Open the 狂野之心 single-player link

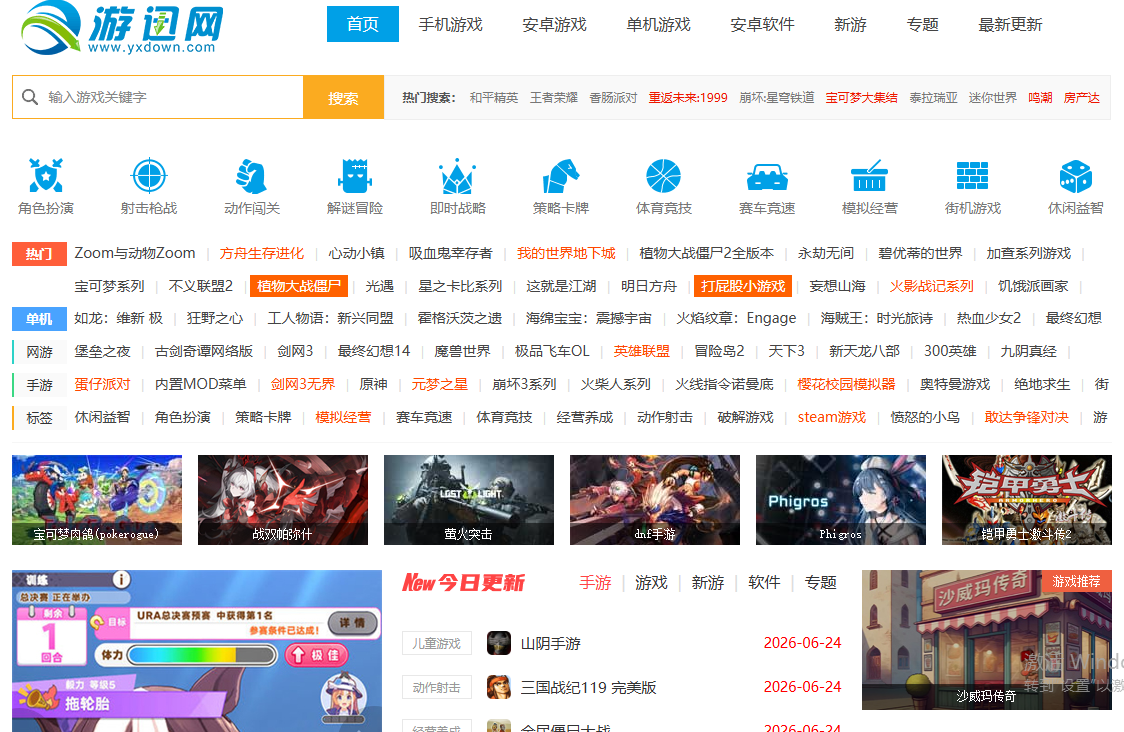215,318
